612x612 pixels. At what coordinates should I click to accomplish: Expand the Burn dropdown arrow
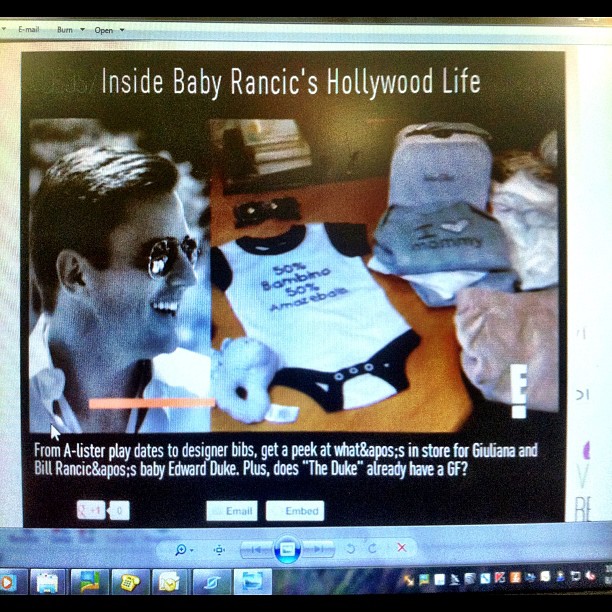[x=82, y=29]
